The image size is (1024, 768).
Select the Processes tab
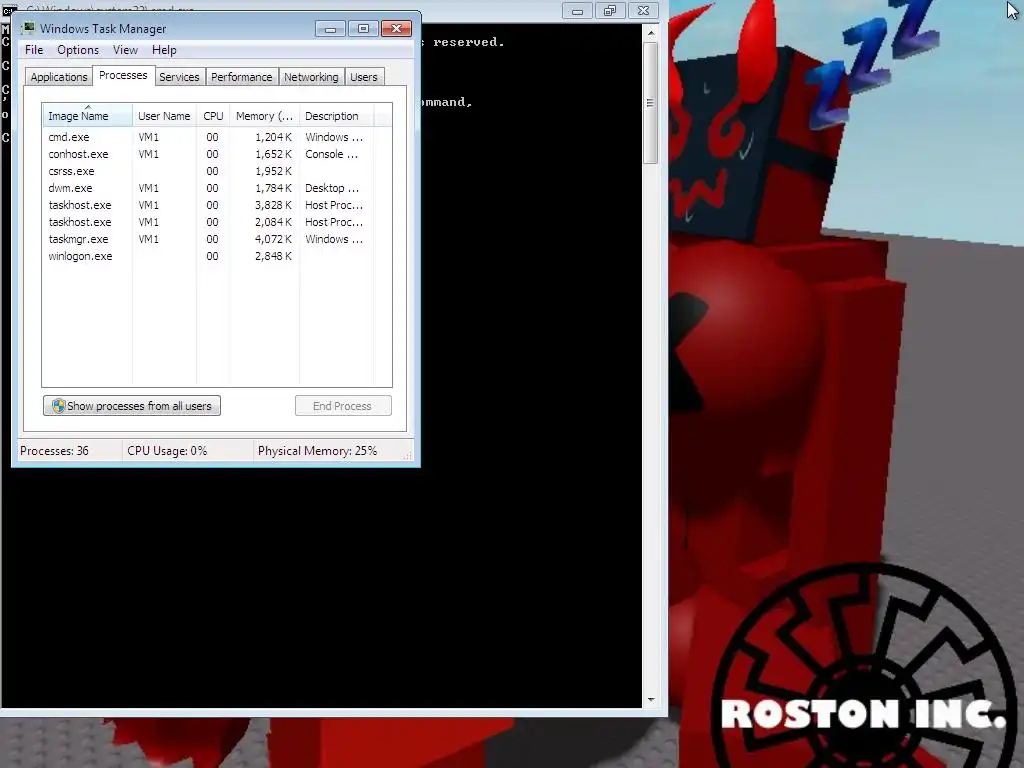[x=123, y=75]
